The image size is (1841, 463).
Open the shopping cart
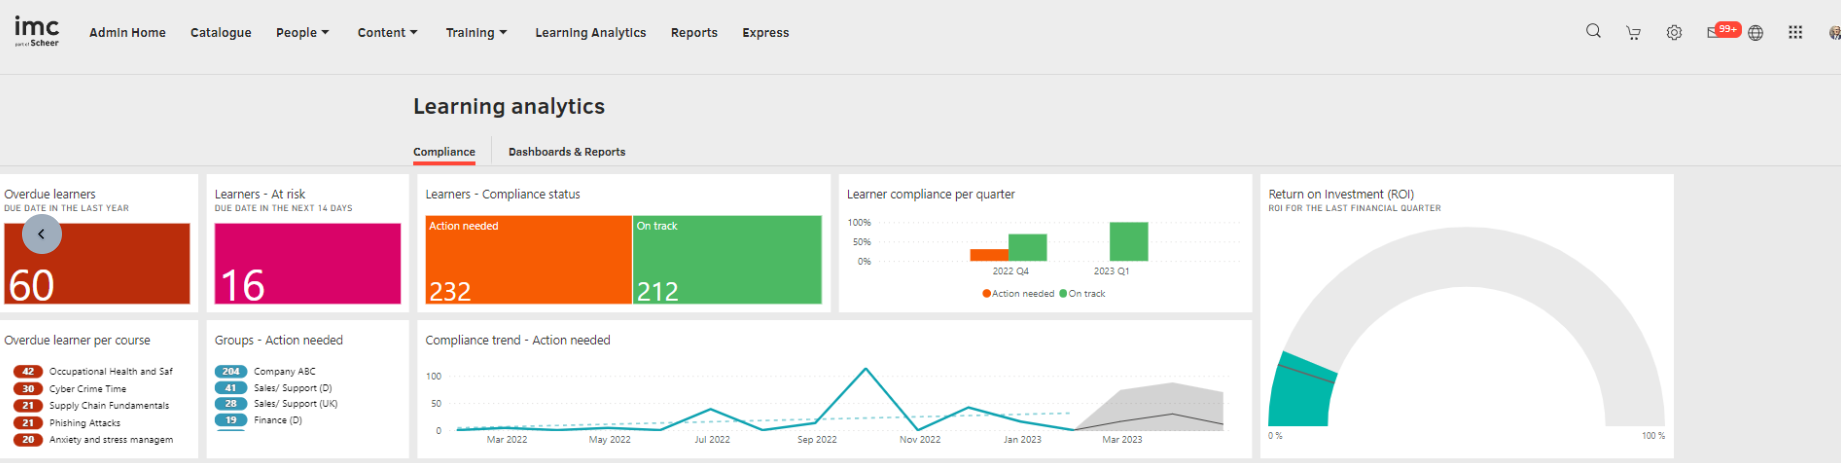(1633, 33)
